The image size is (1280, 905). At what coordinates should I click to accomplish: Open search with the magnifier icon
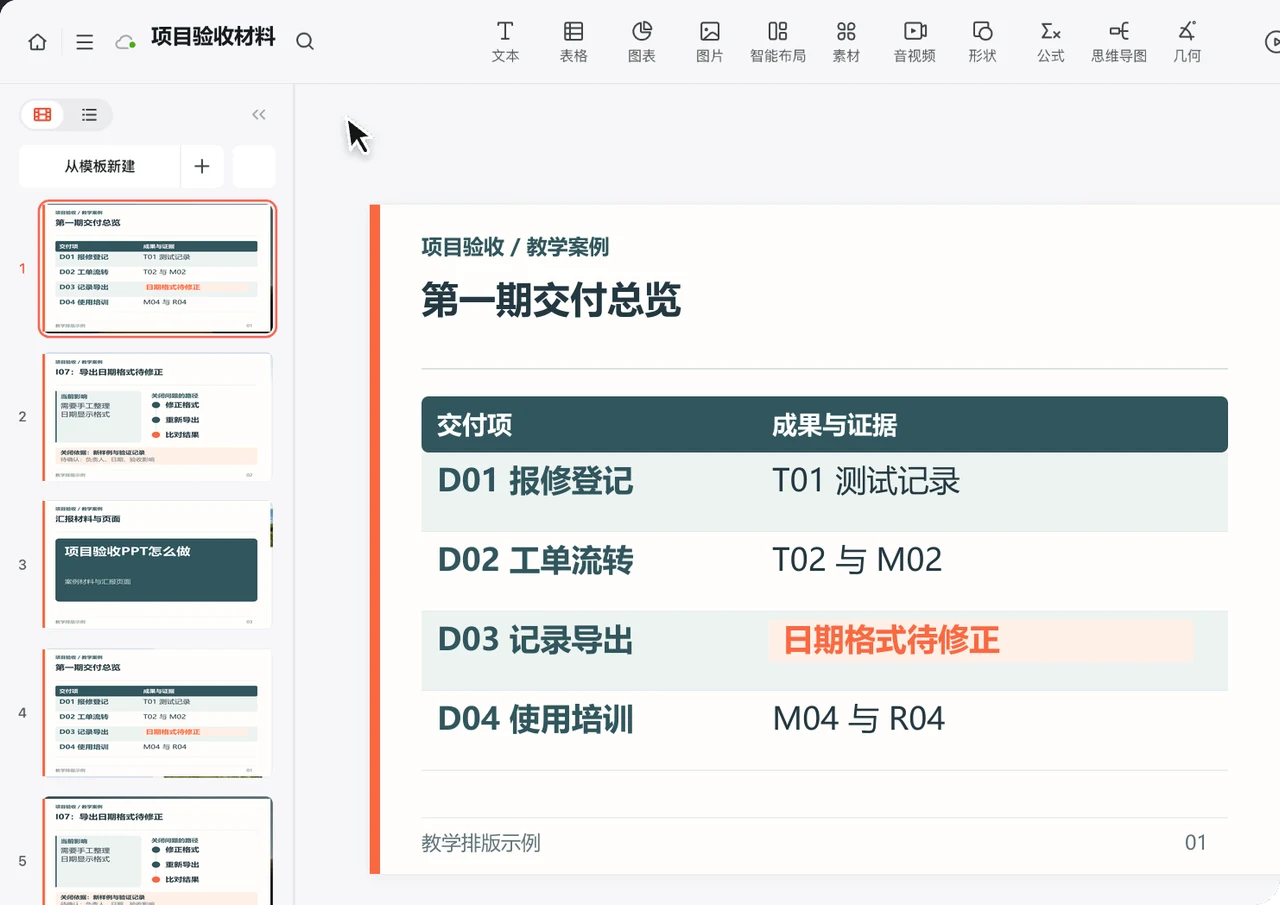(305, 41)
